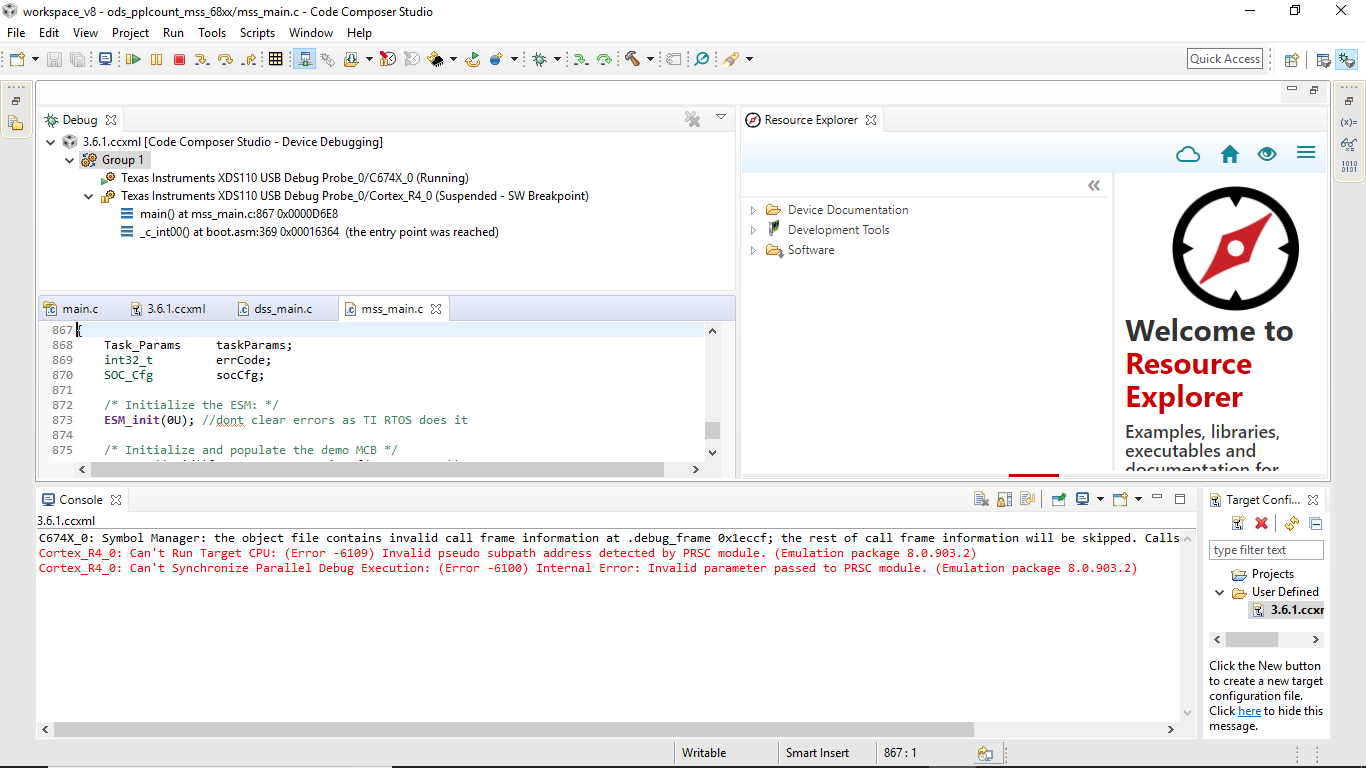The image size is (1366, 768).
Task: Click the green bug Debug toolbar icon
Action: click(539, 59)
